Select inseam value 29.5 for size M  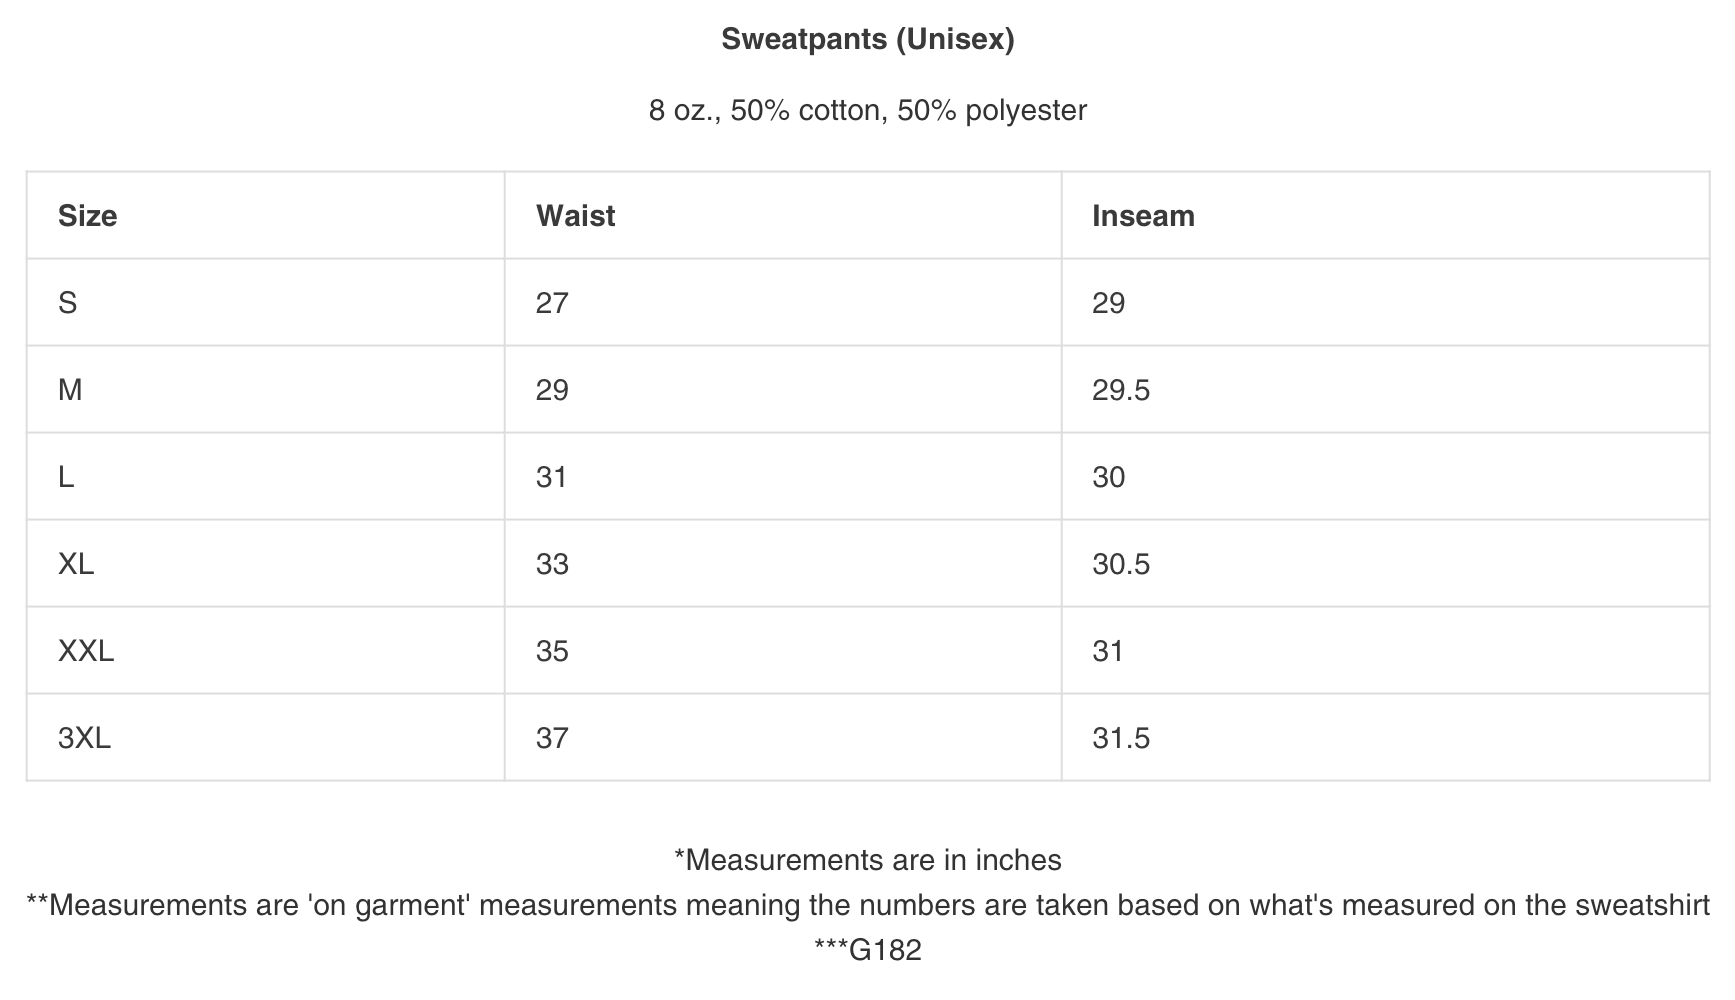point(1121,390)
